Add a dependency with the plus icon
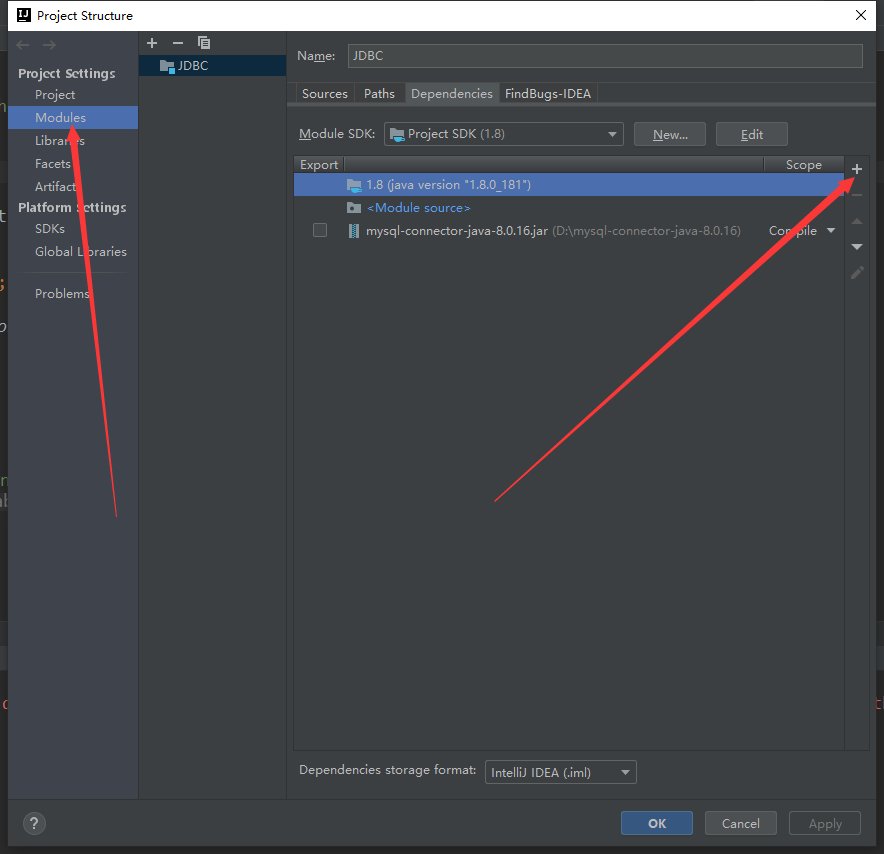884x854 pixels. click(856, 169)
